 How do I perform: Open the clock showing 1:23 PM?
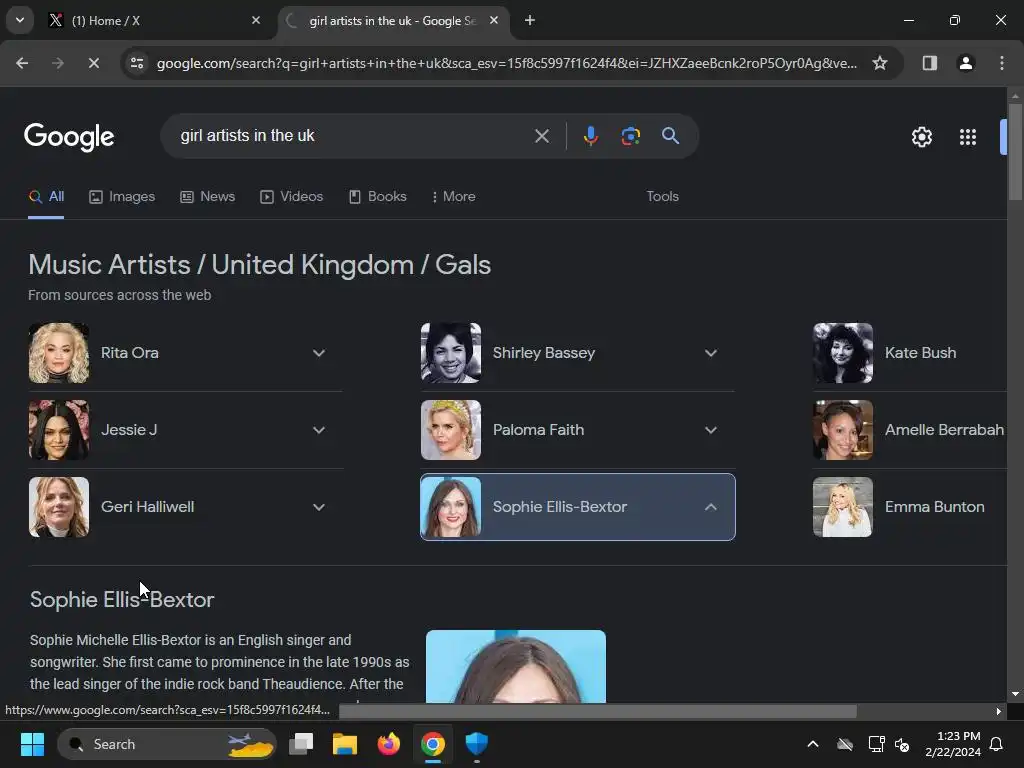(x=953, y=744)
